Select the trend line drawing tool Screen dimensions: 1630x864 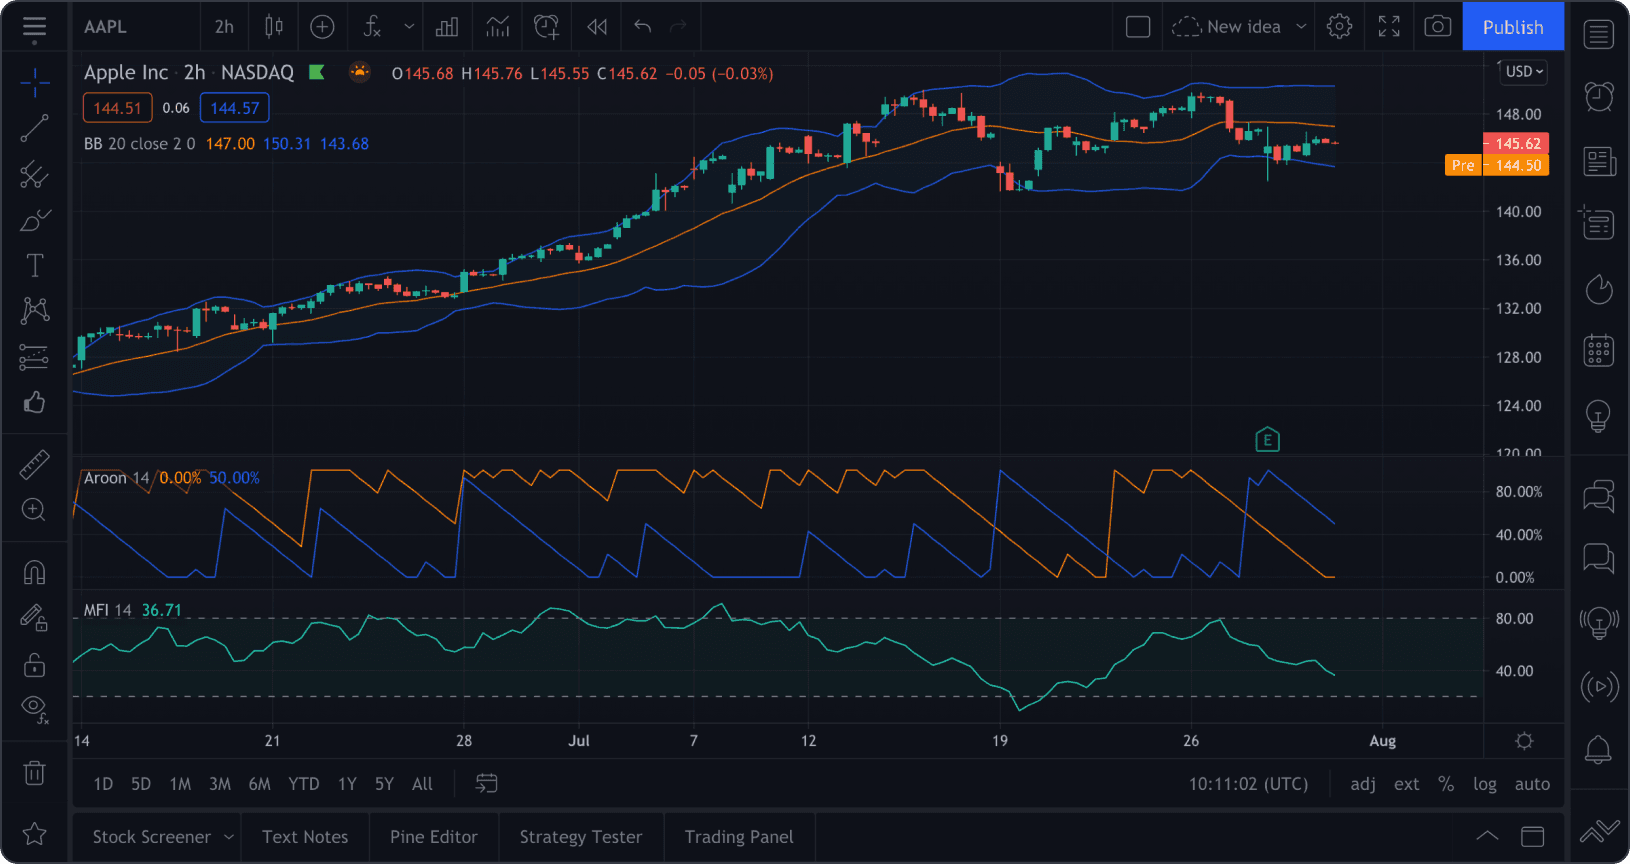34,128
